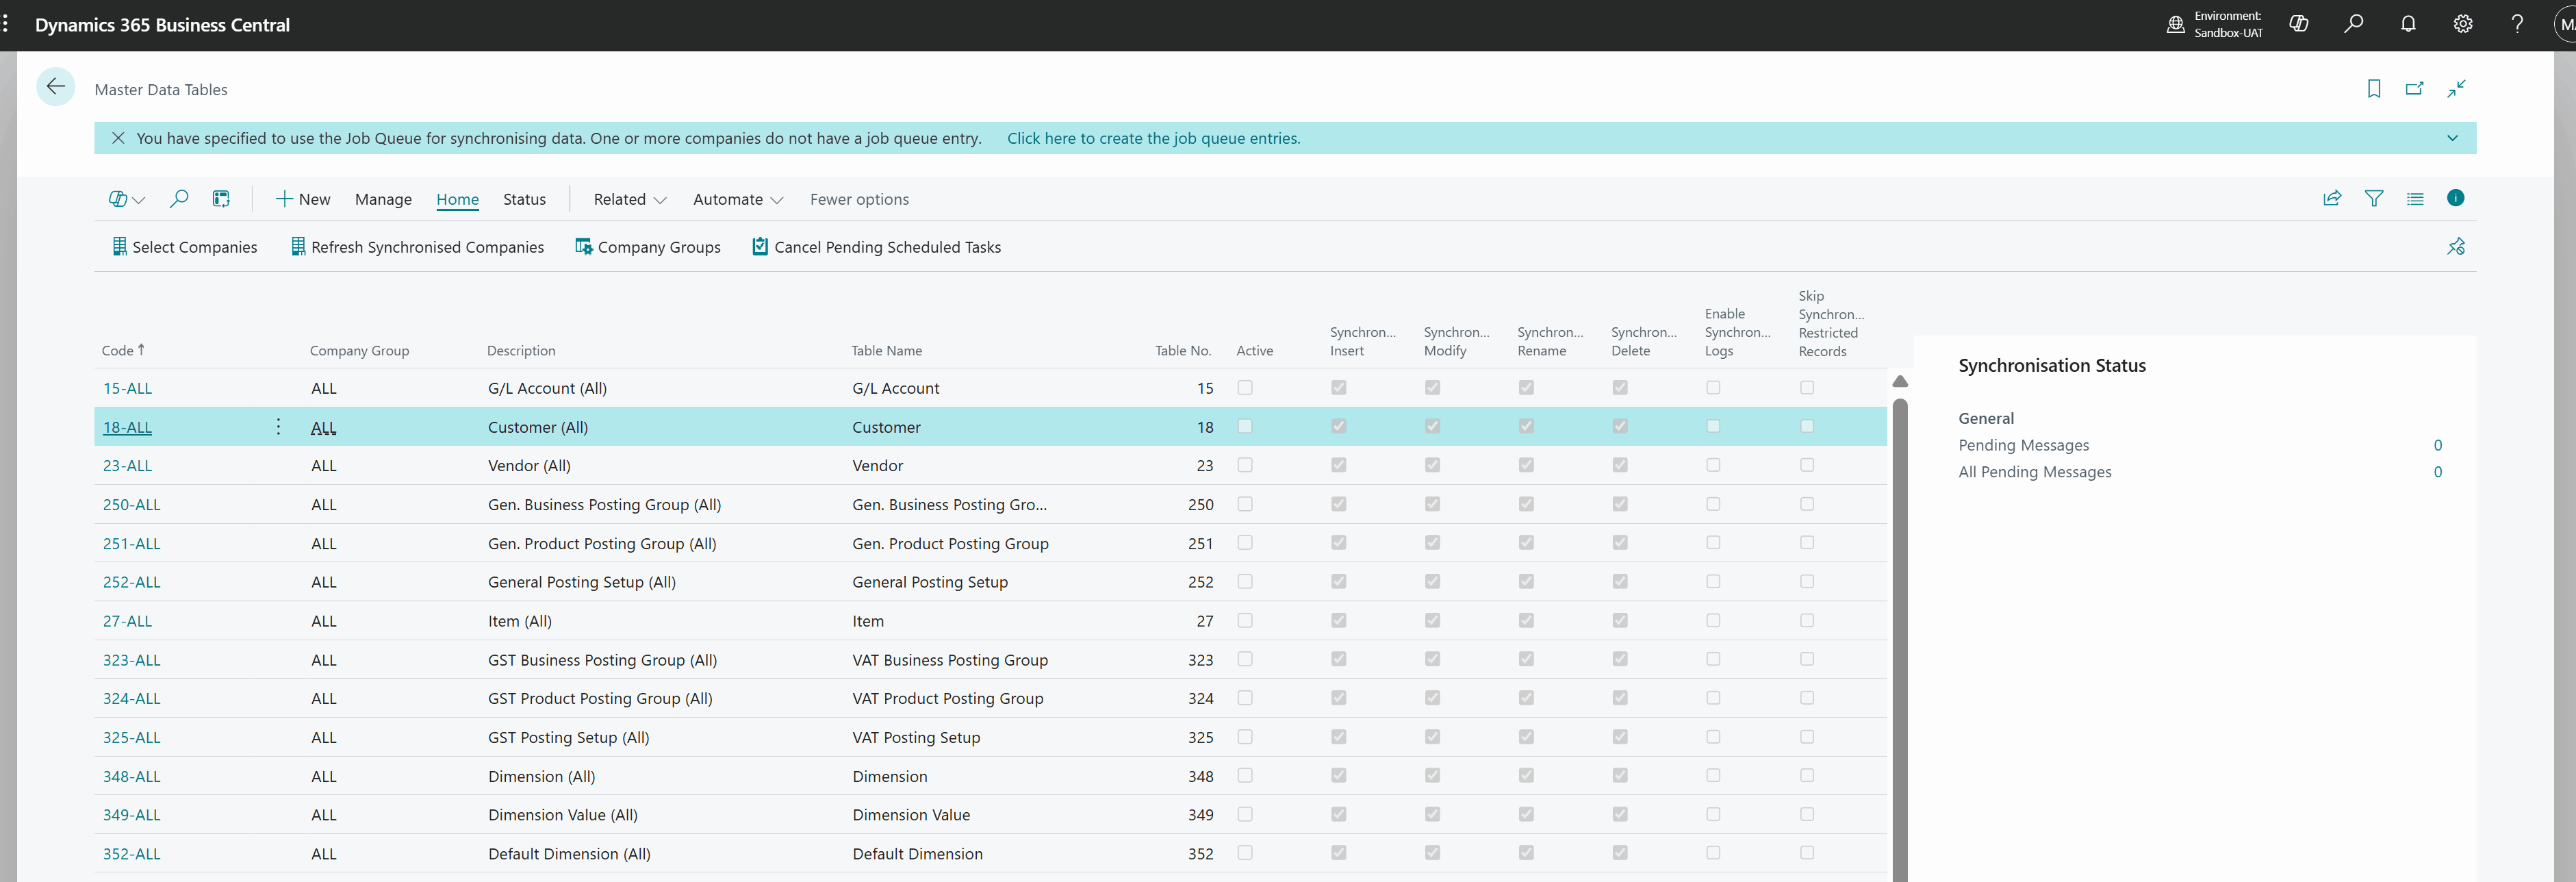Screen dimensions: 2576x882
Task: Select the Home tab
Action: click(457, 199)
